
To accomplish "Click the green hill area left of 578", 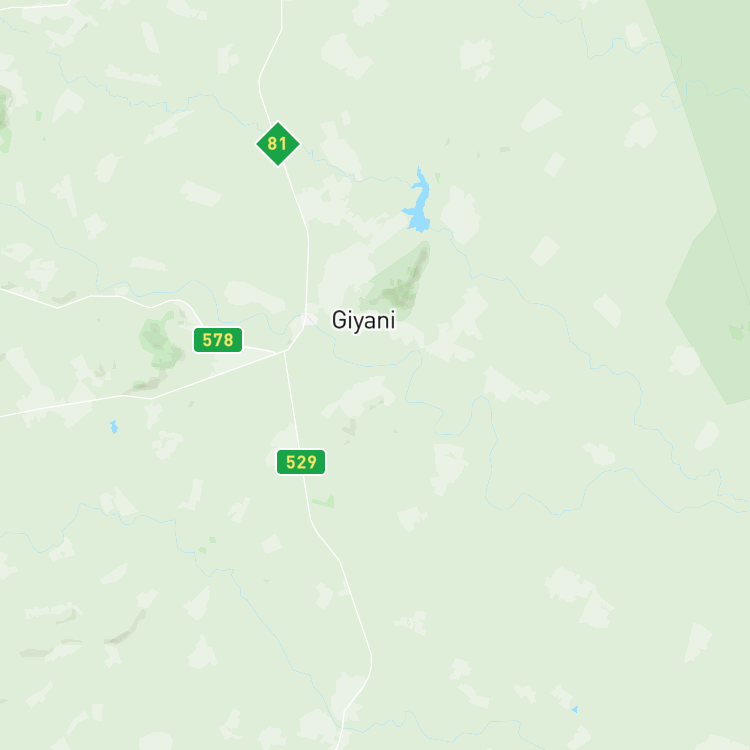I will coord(160,342).
